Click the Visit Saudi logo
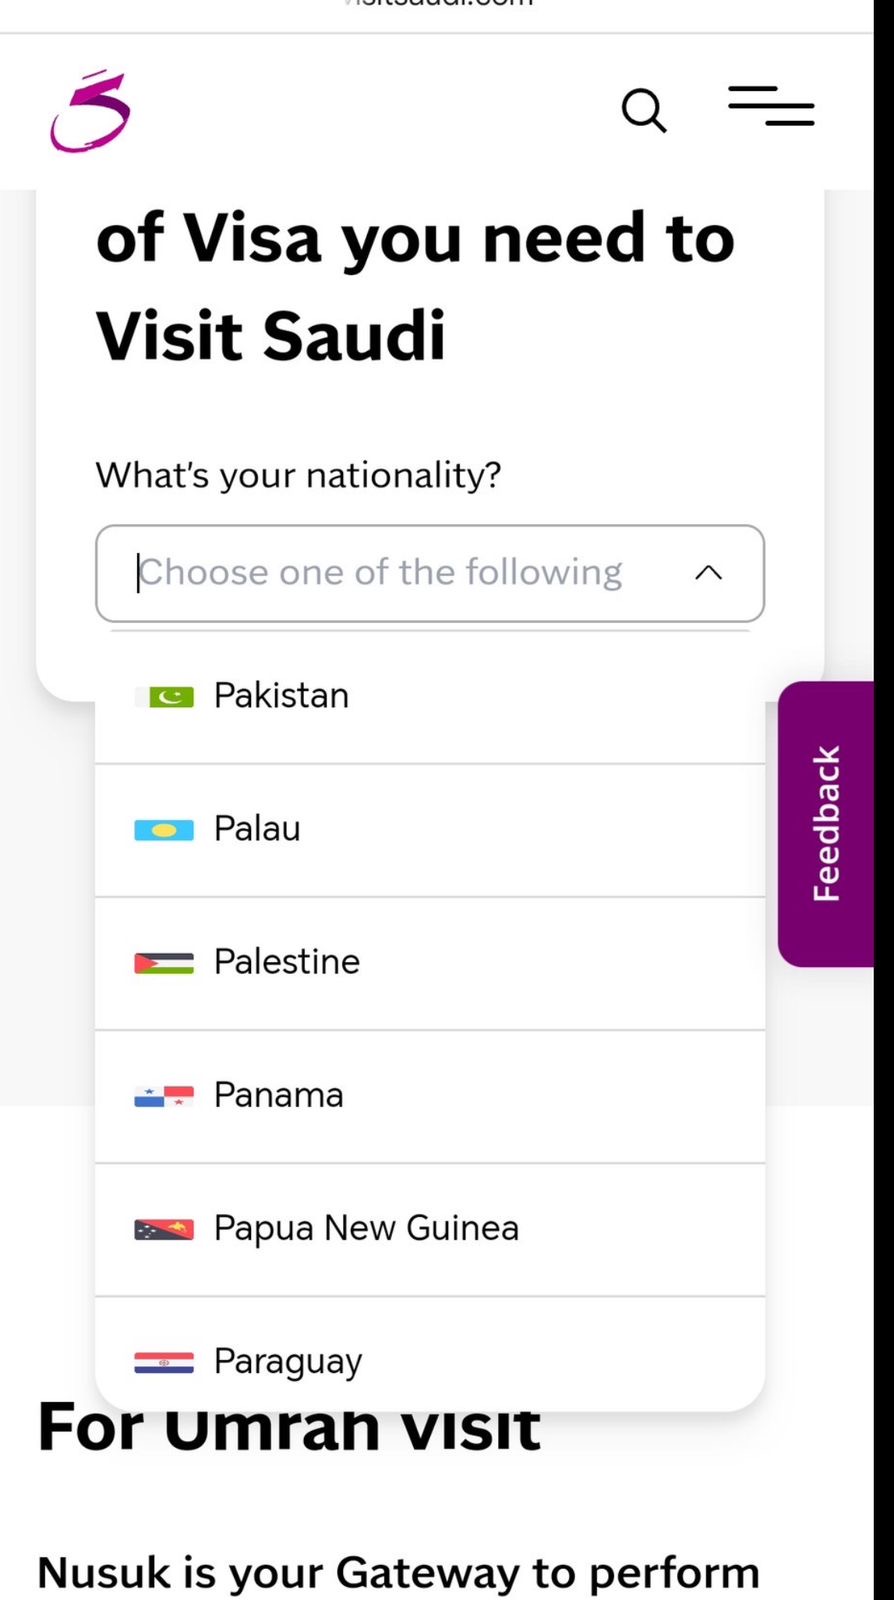 point(90,111)
